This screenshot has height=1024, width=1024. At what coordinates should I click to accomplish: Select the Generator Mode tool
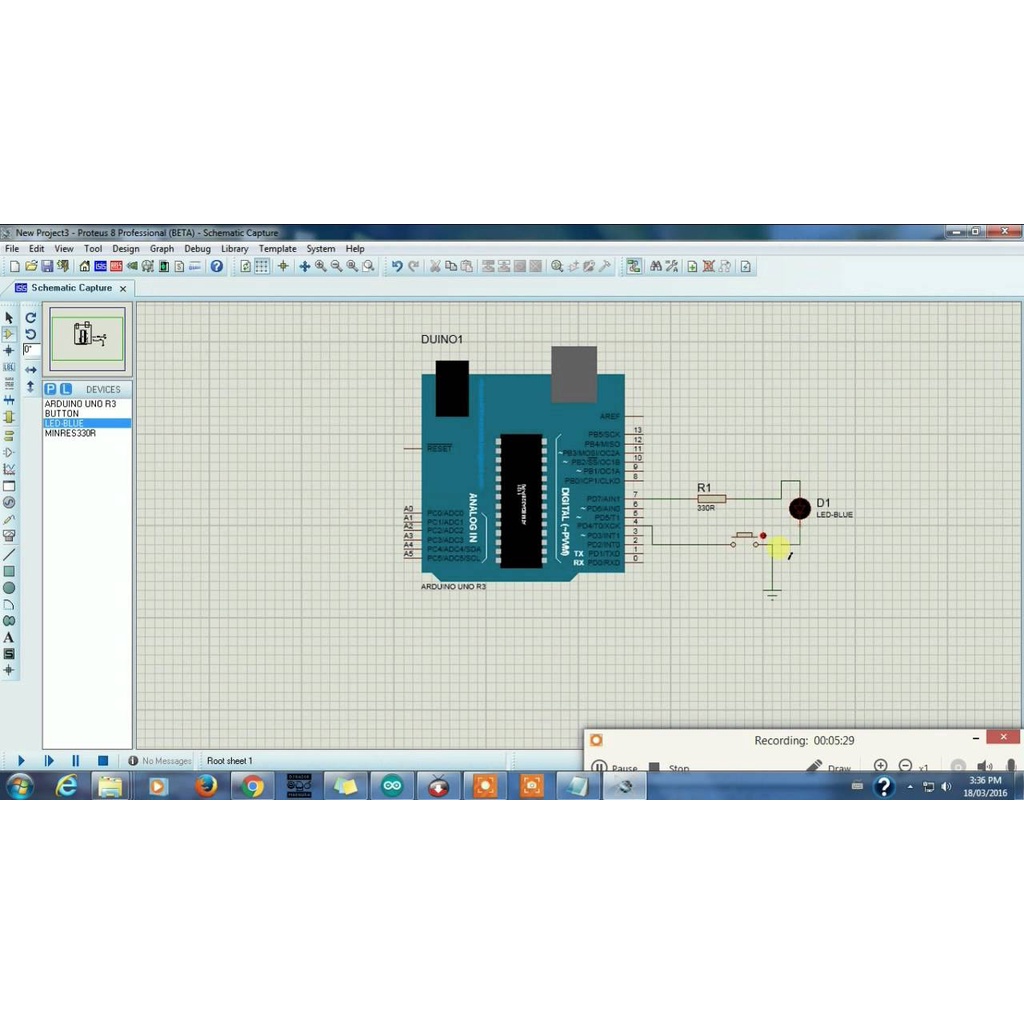pyautogui.click(x=9, y=502)
